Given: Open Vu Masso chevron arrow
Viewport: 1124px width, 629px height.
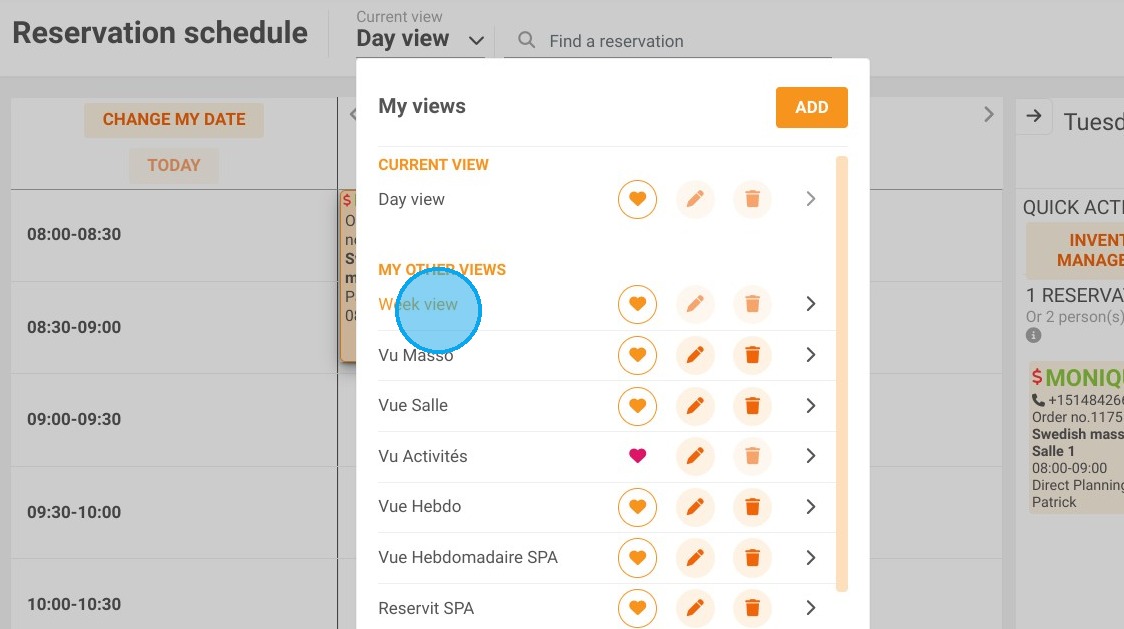Looking at the screenshot, I should 811,355.
